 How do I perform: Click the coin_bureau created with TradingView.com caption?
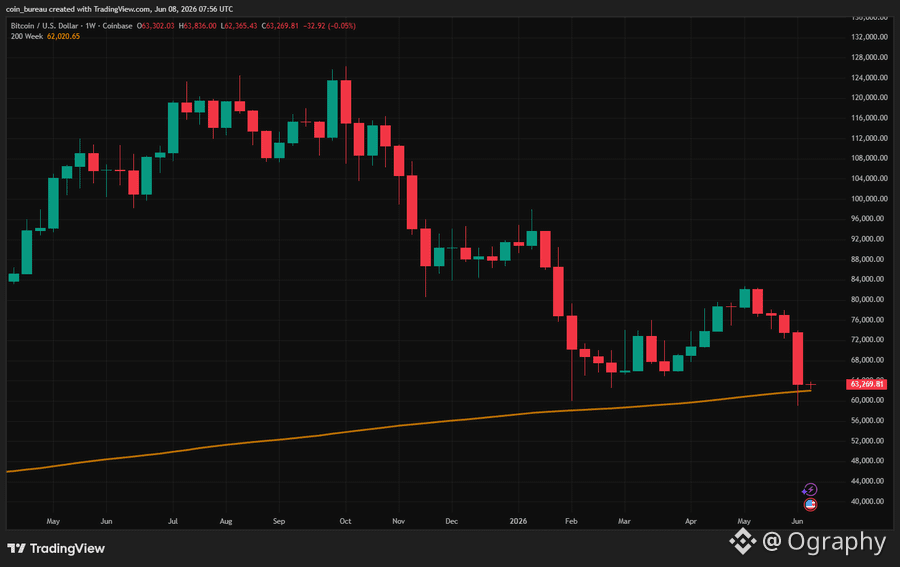(x=119, y=9)
